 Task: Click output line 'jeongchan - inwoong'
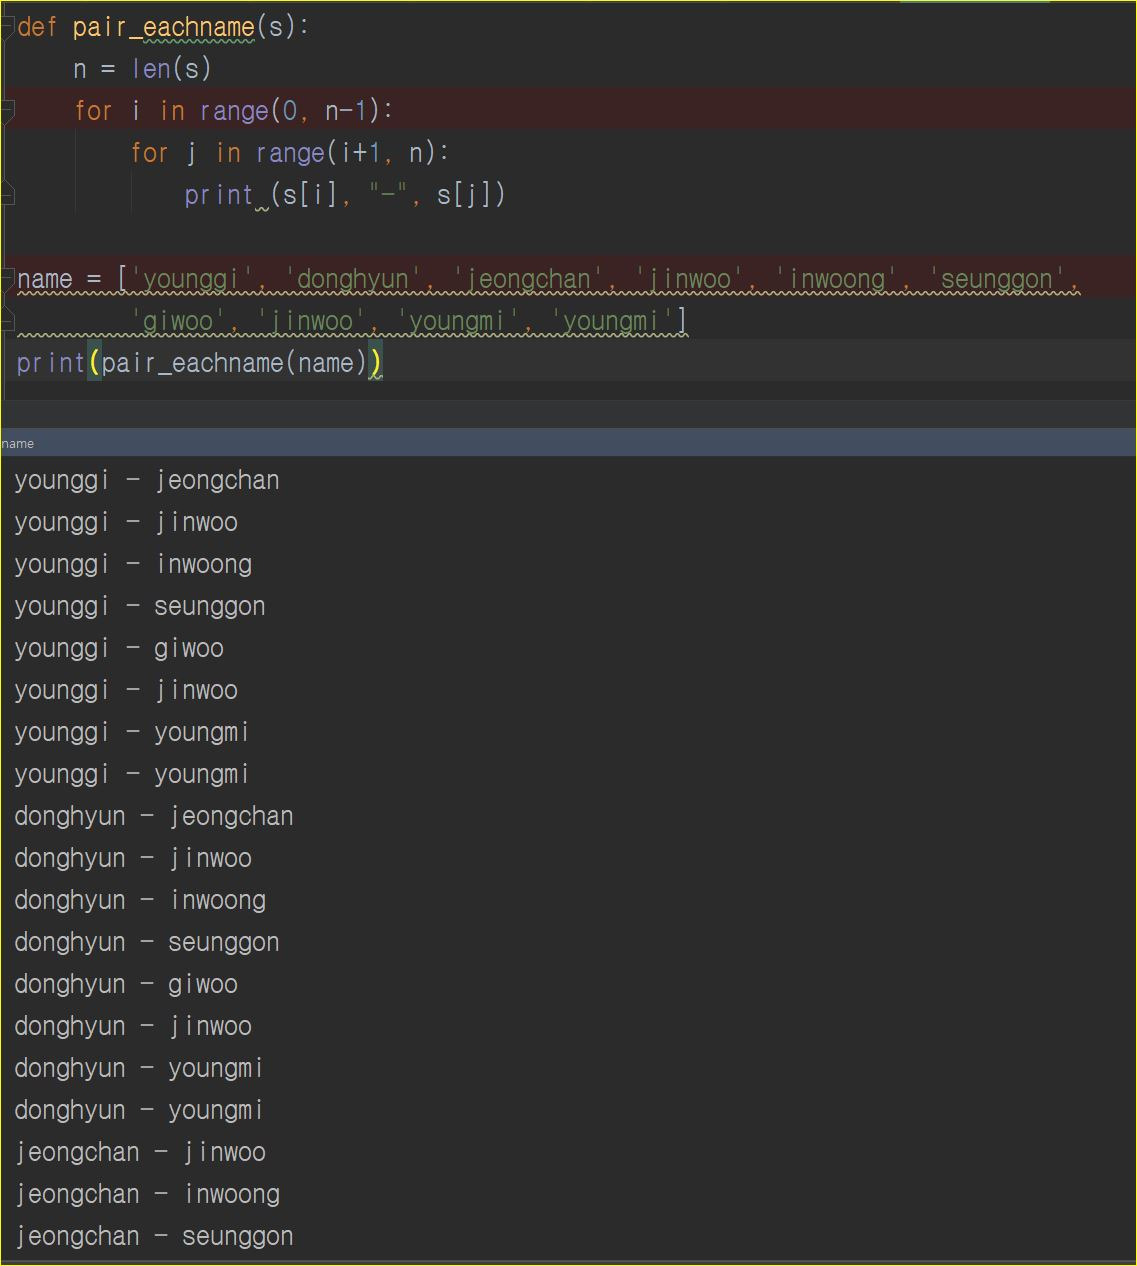point(147,1194)
